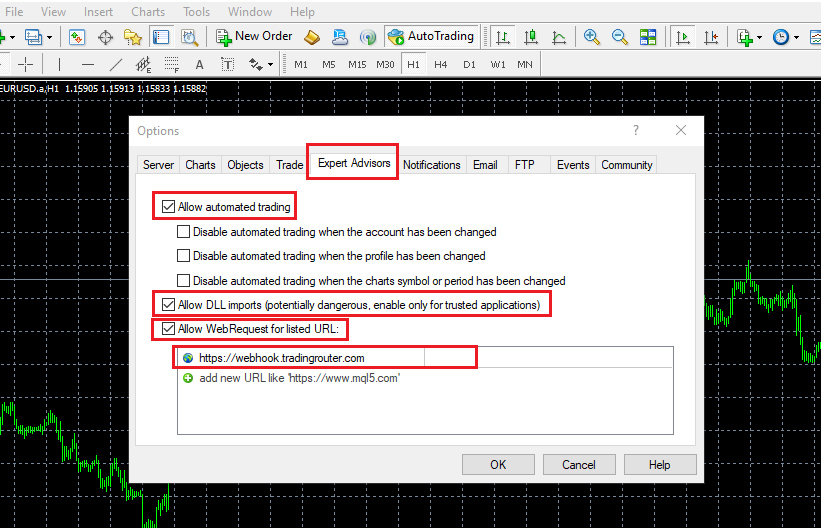Open the Tools menu
The image size is (821, 528).
(196, 12)
